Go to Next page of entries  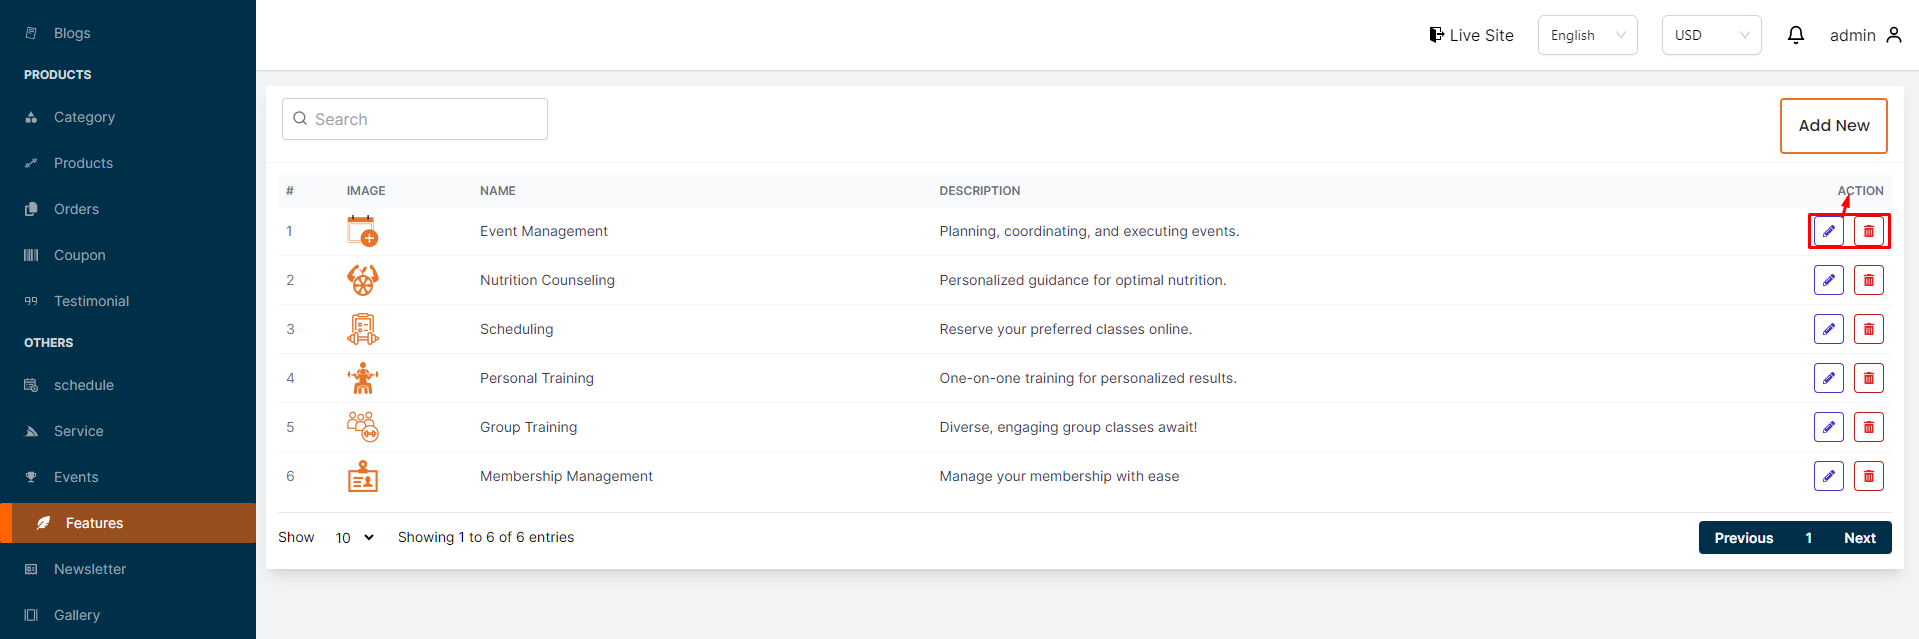pyautogui.click(x=1859, y=538)
